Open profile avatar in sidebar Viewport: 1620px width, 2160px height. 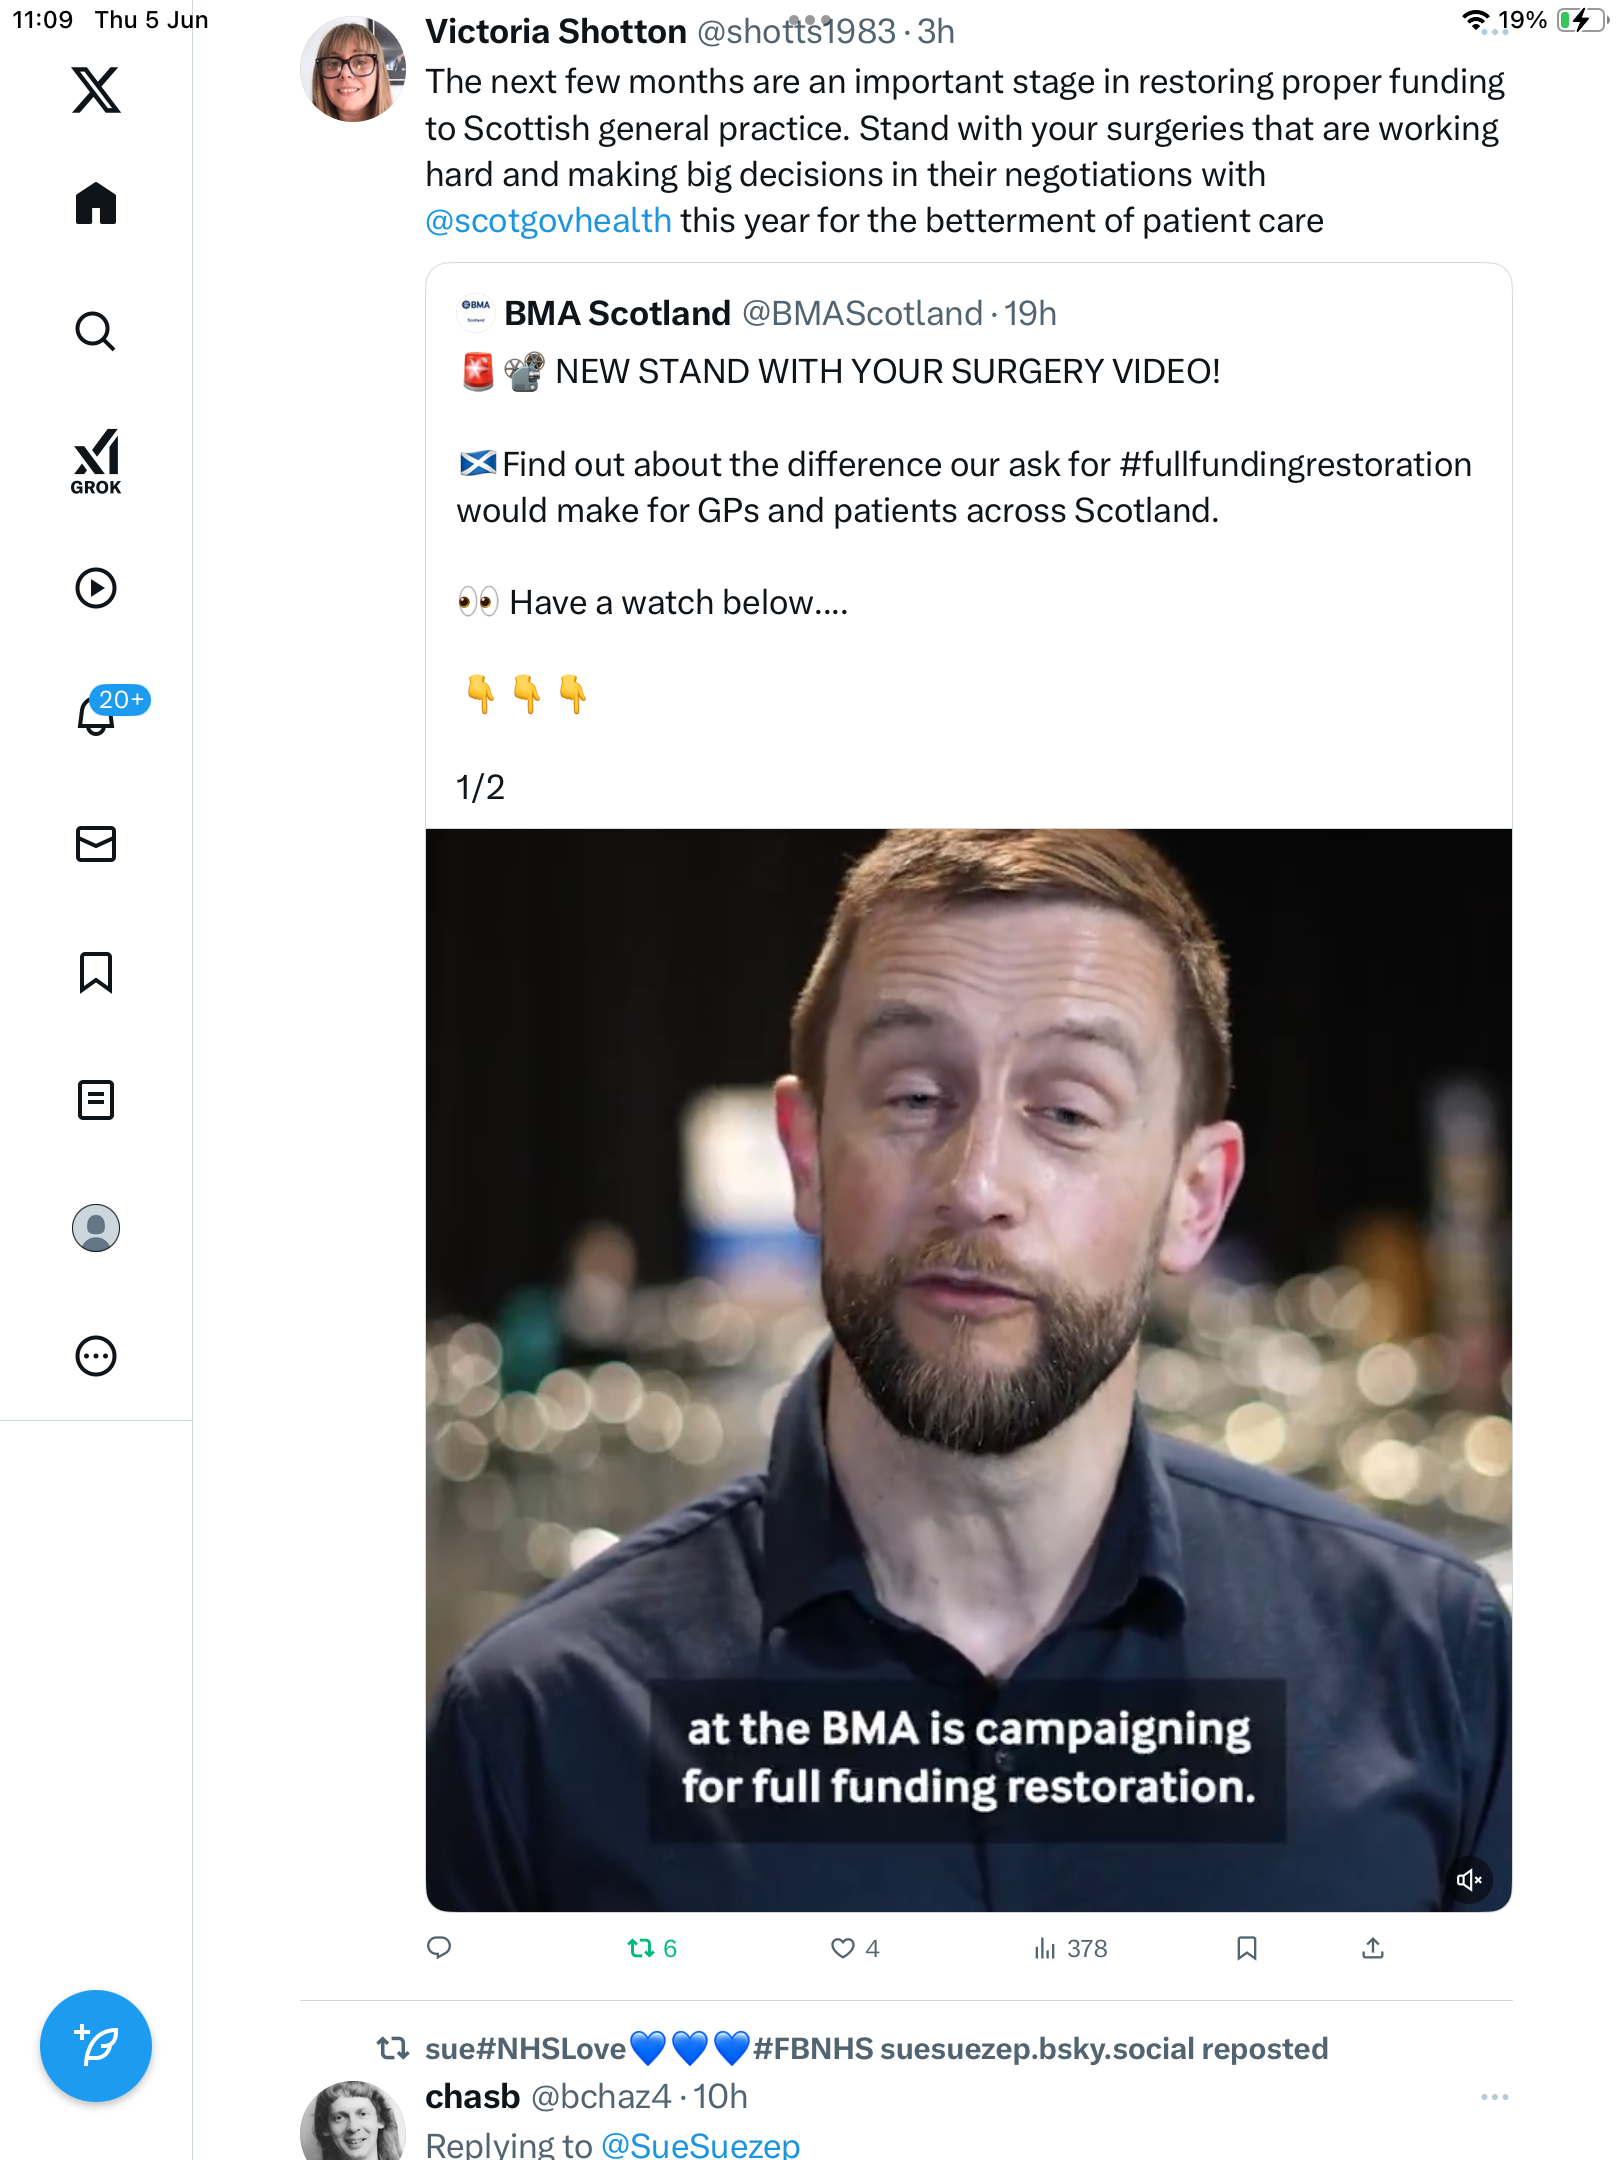(96, 1228)
